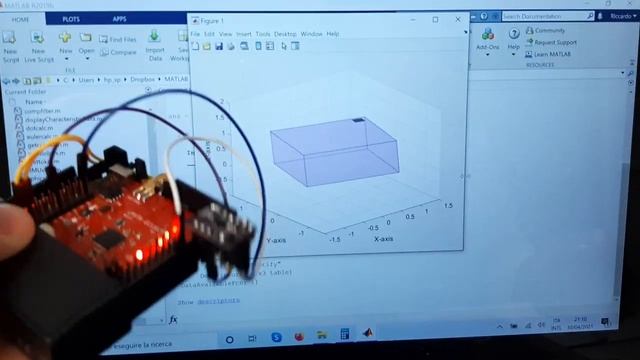
Task: Click Save Figure icon in Figure toolbar
Action: 219,46
